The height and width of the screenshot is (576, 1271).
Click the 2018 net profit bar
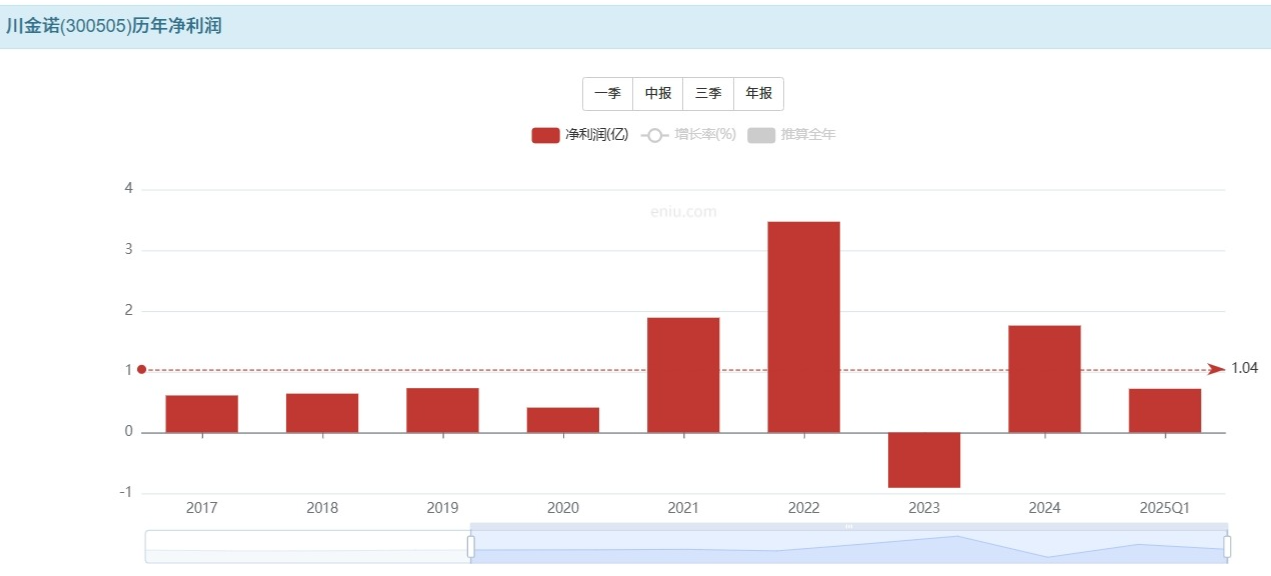click(322, 413)
